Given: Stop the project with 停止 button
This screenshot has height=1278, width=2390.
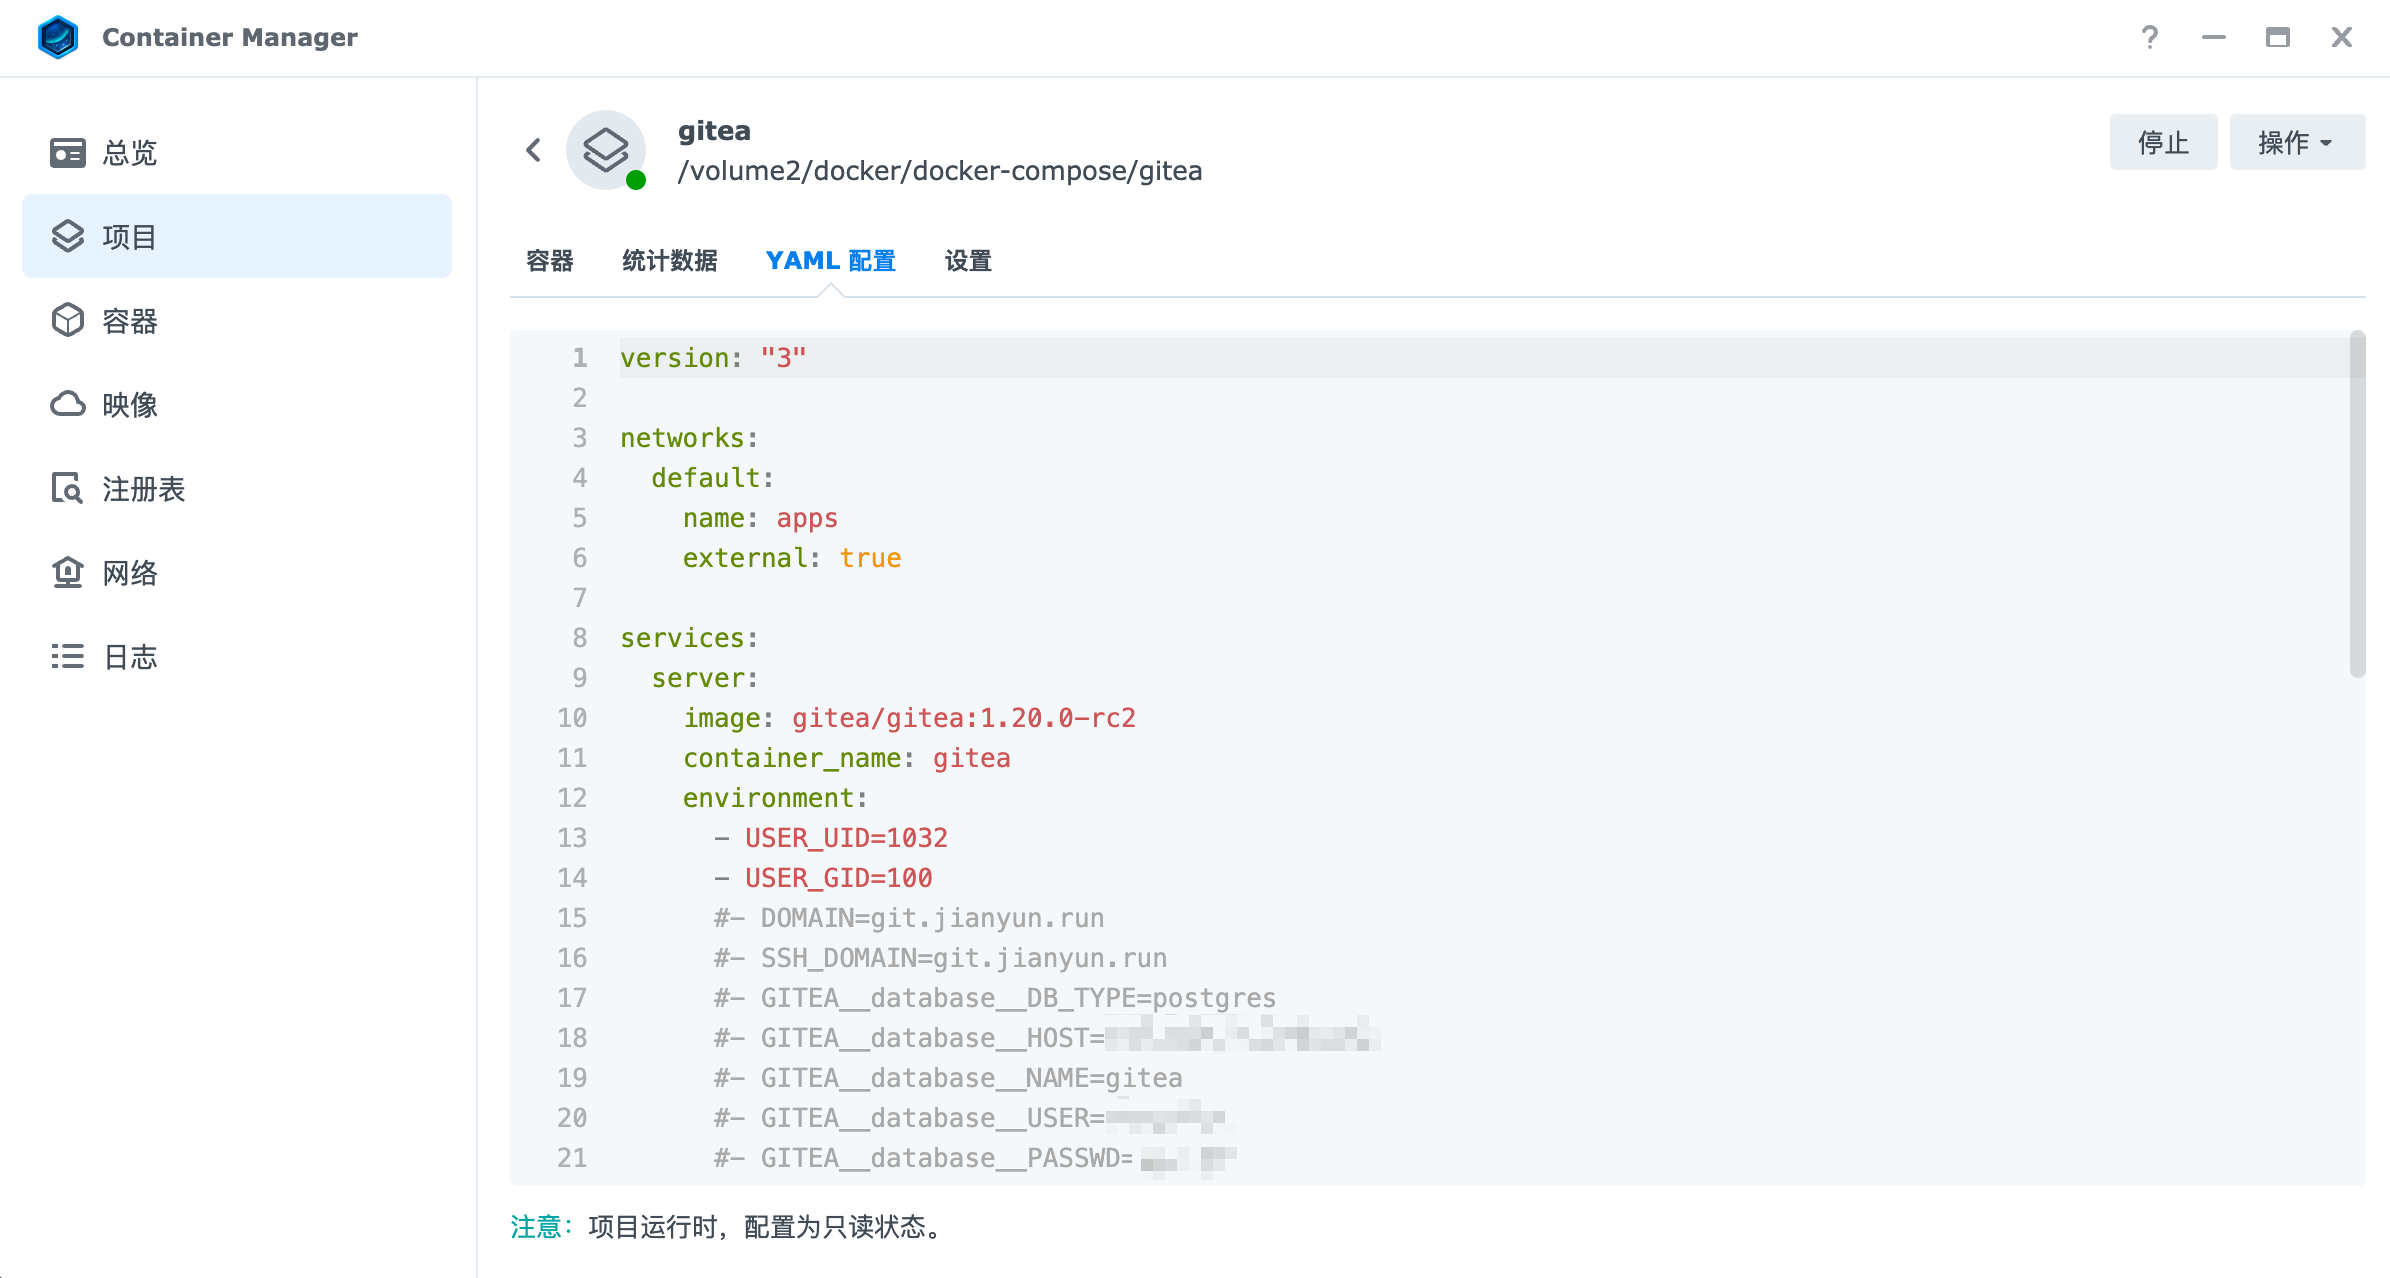Looking at the screenshot, I should coord(2163,142).
